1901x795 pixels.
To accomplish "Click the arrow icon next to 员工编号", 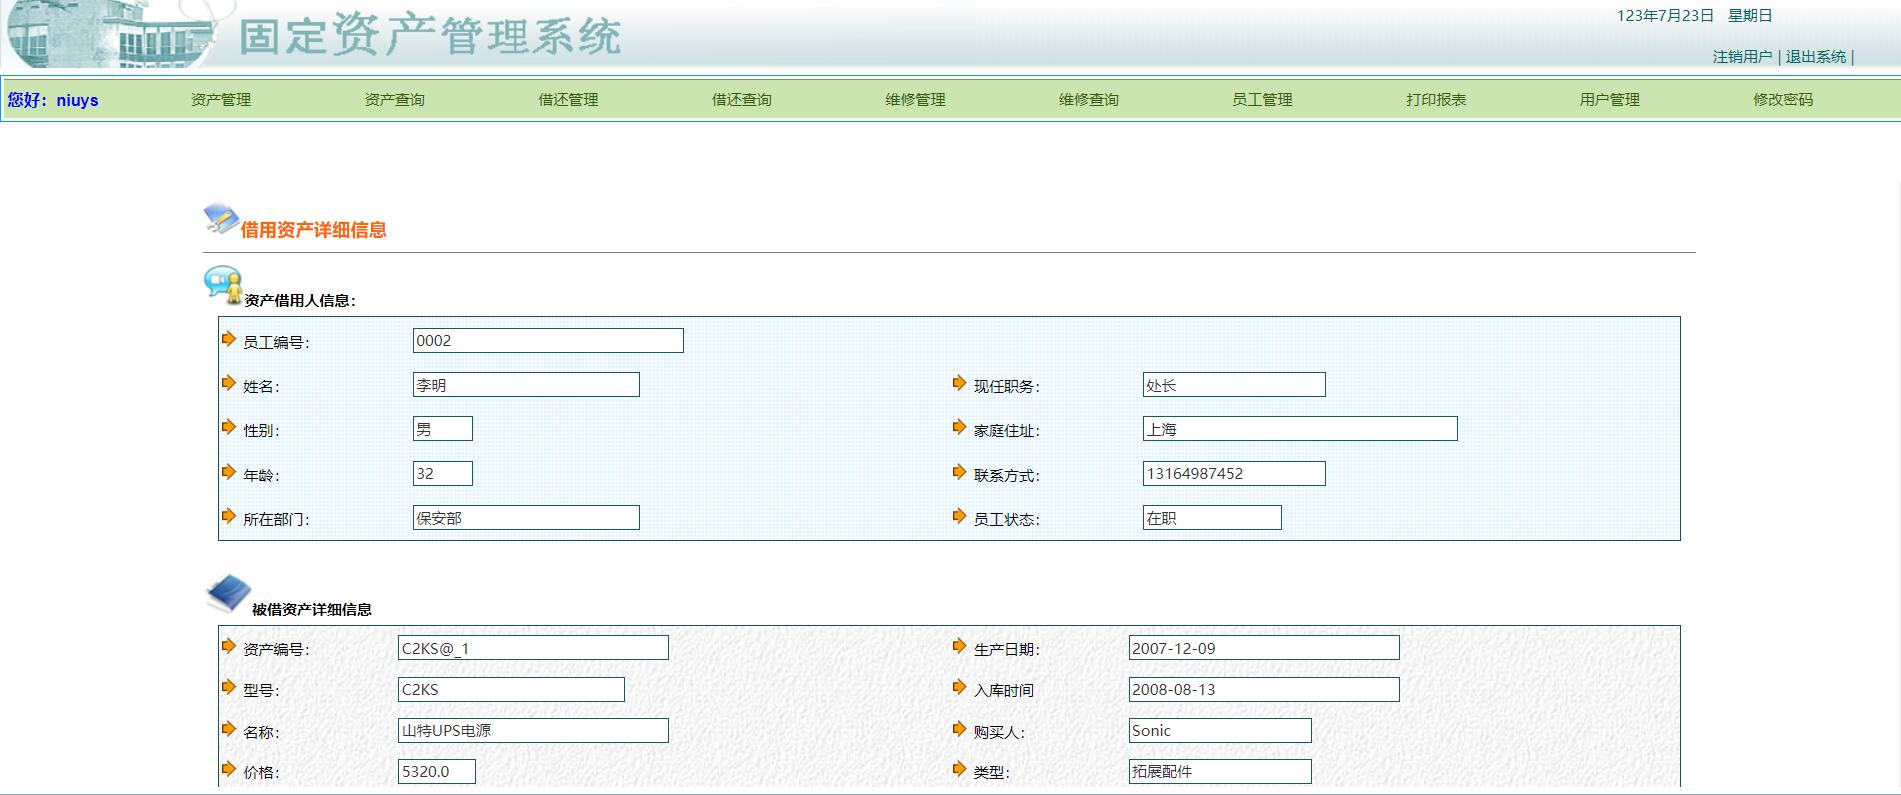I will [x=229, y=339].
